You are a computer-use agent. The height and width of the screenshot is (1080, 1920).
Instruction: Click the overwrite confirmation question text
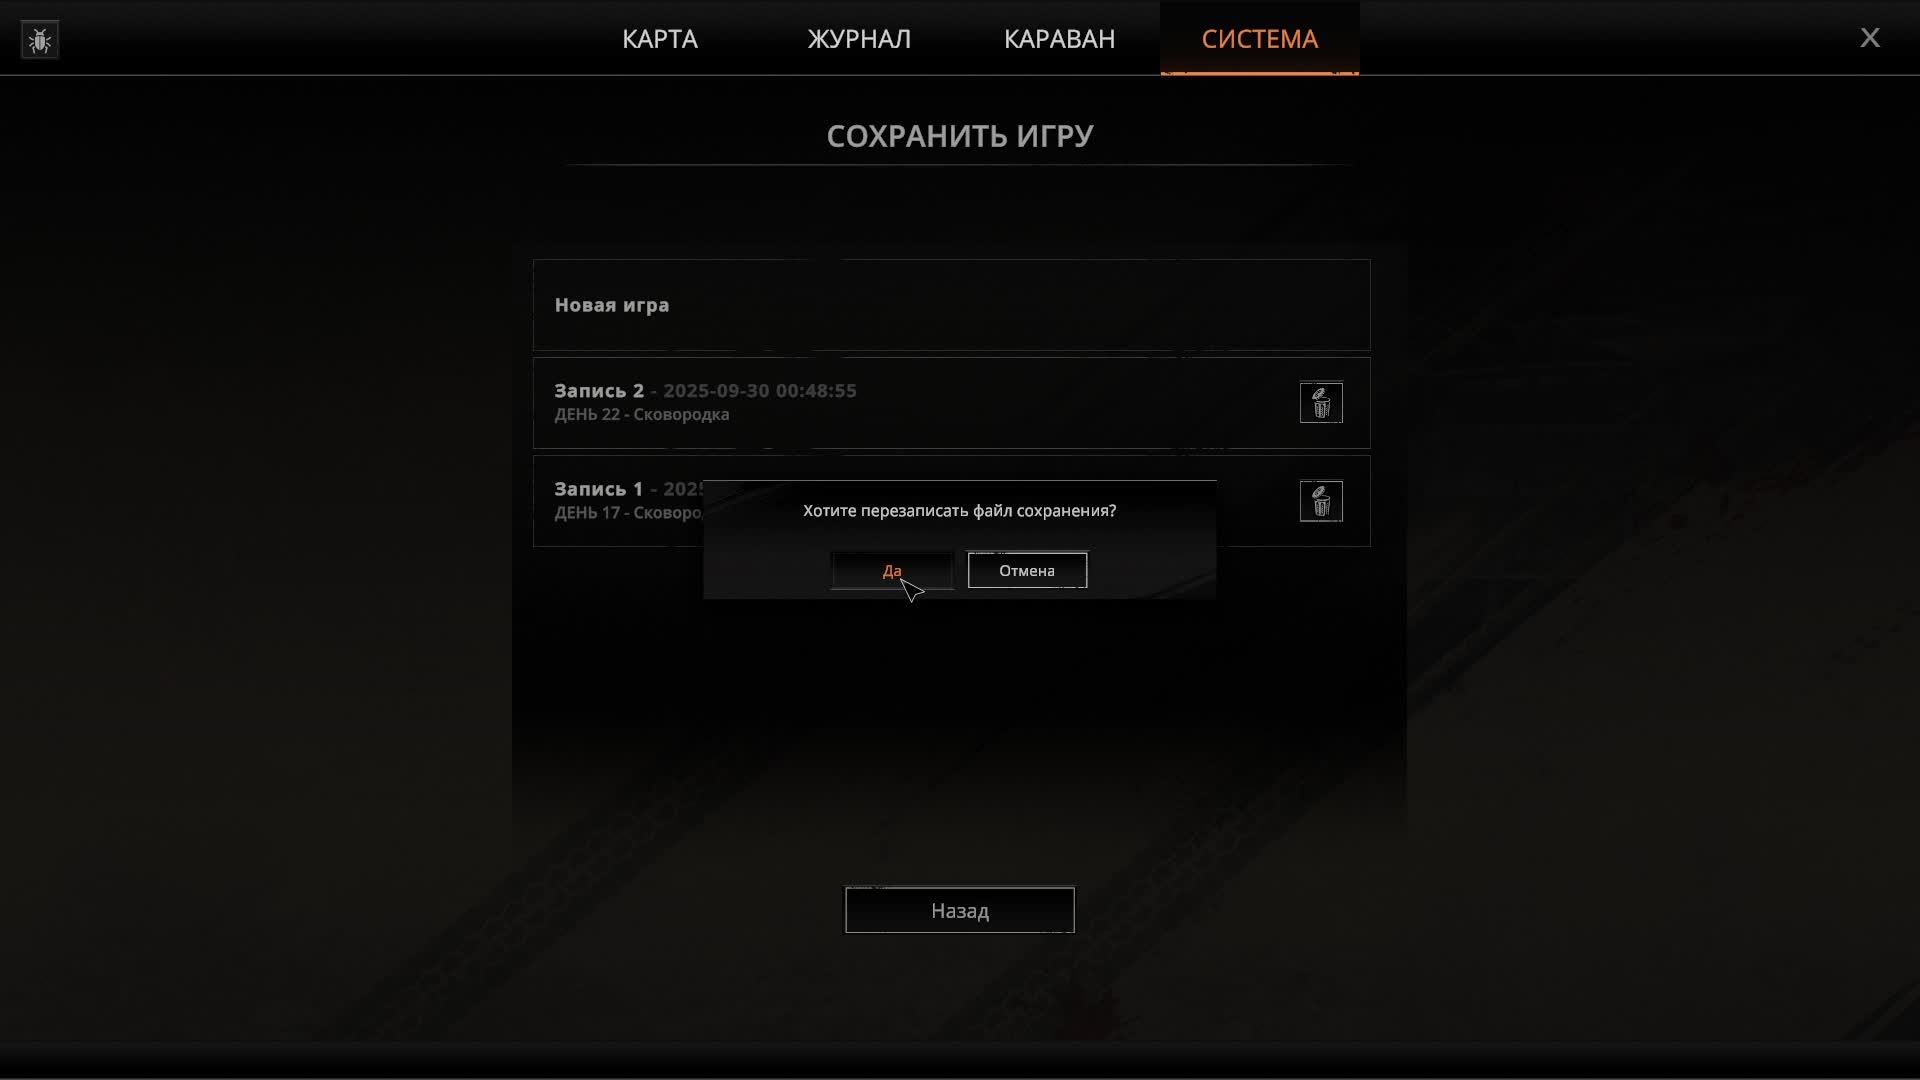click(960, 511)
